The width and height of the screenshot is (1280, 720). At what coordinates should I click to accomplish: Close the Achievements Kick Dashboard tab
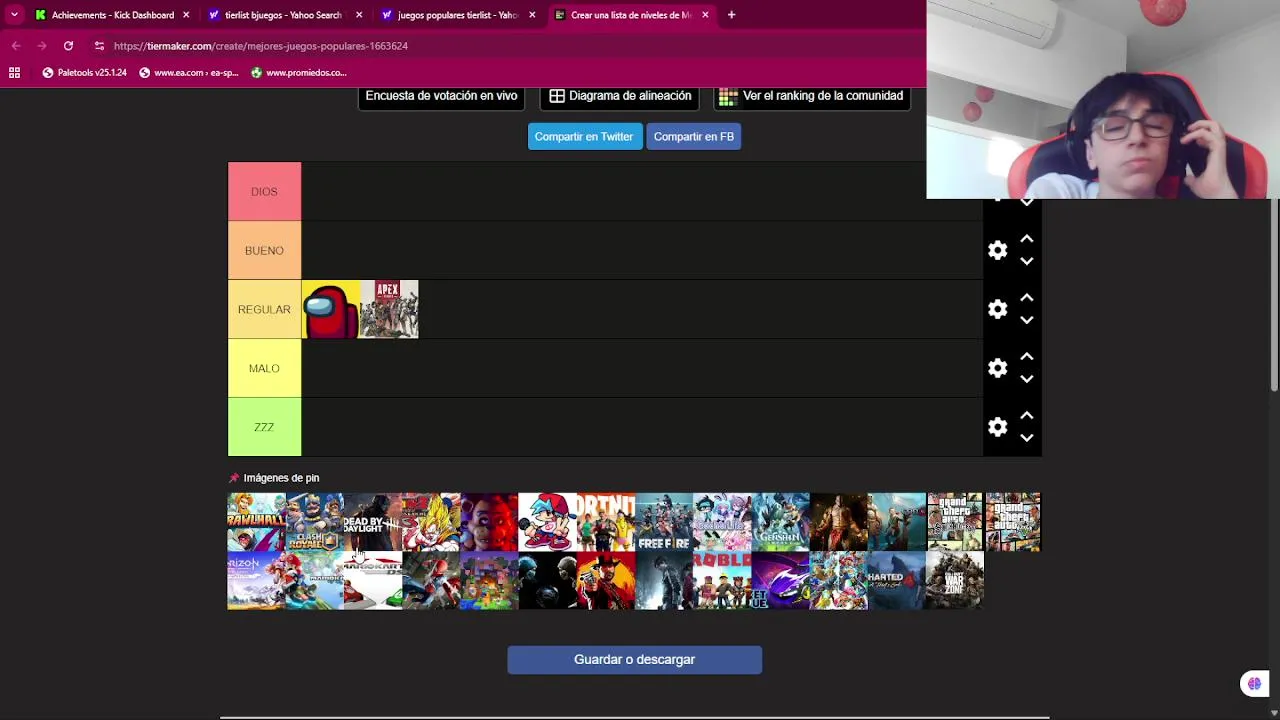186,15
